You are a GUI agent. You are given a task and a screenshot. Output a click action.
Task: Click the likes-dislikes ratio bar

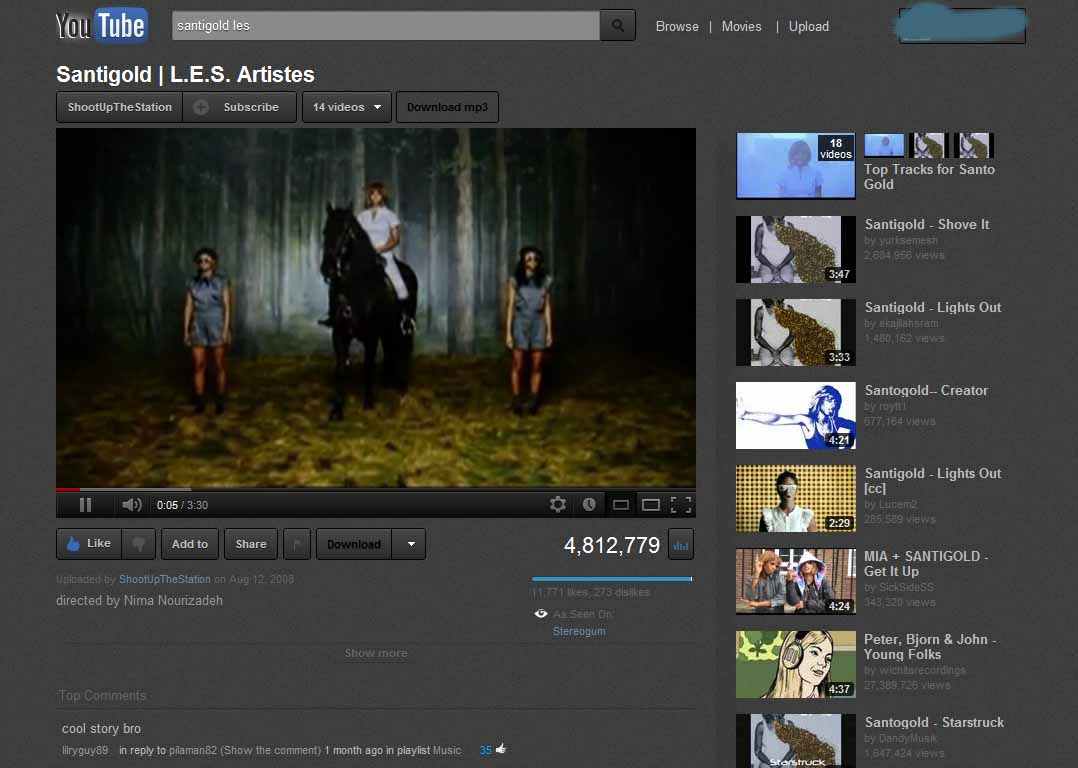[612, 579]
